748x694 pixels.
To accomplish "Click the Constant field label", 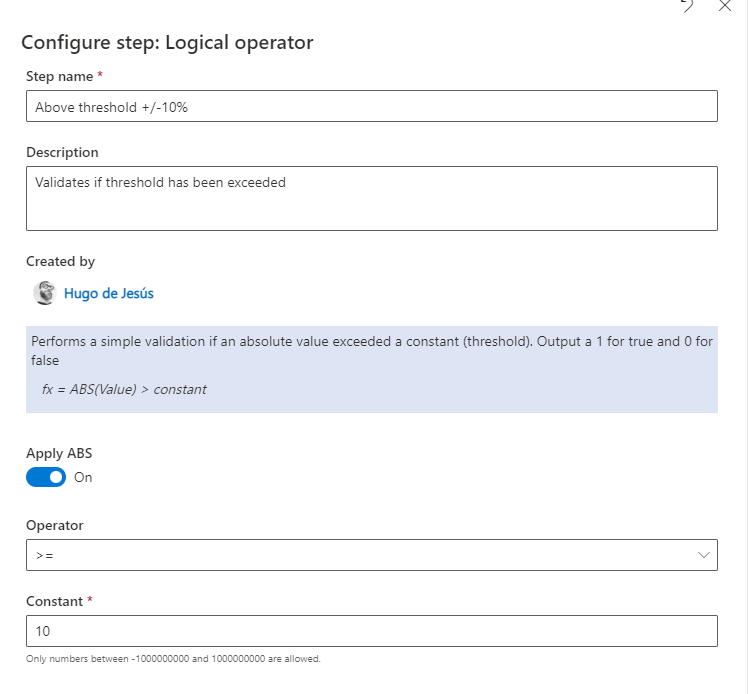I will pos(53,601).
